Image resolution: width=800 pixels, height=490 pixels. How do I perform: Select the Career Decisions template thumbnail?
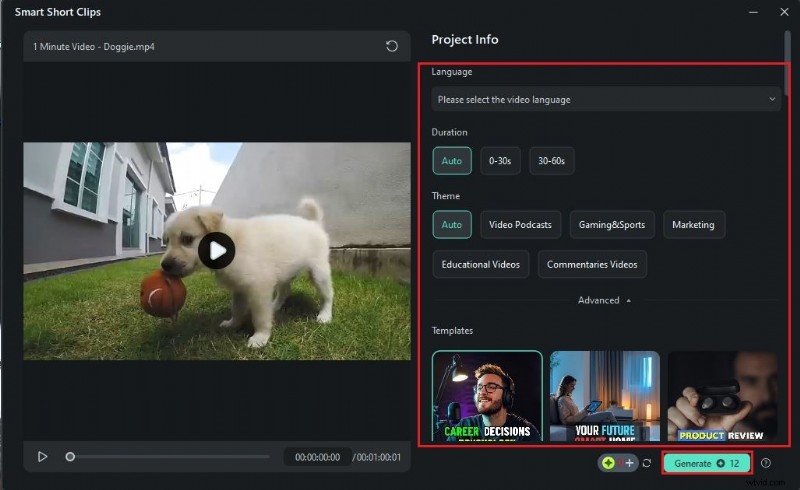click(487, 396)
